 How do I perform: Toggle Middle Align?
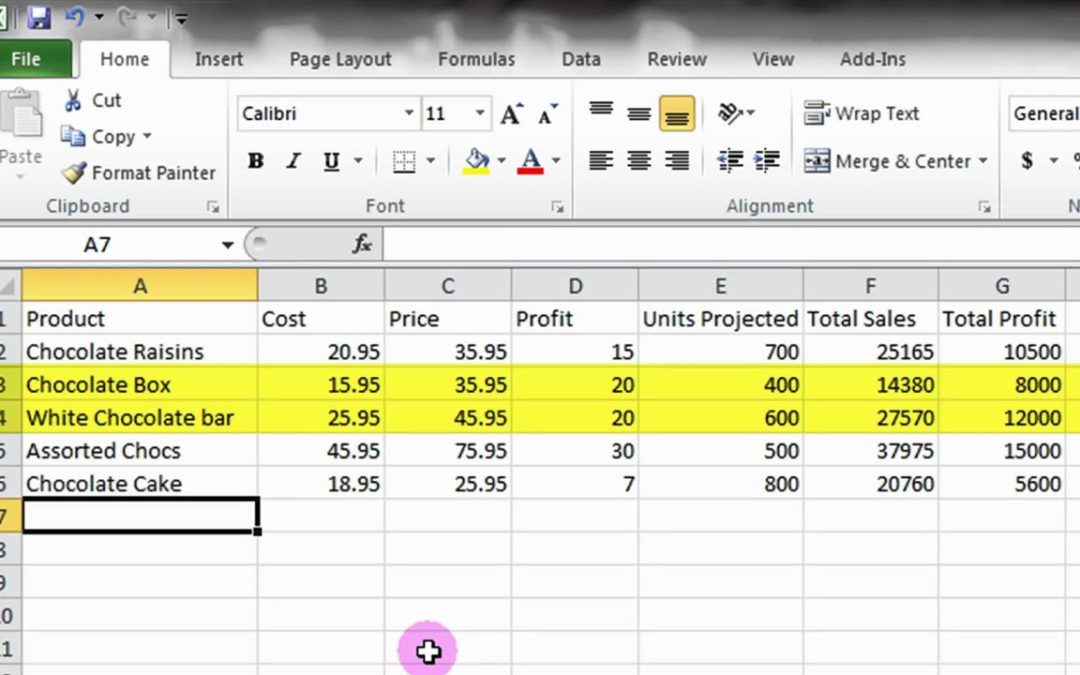point(639,113)
